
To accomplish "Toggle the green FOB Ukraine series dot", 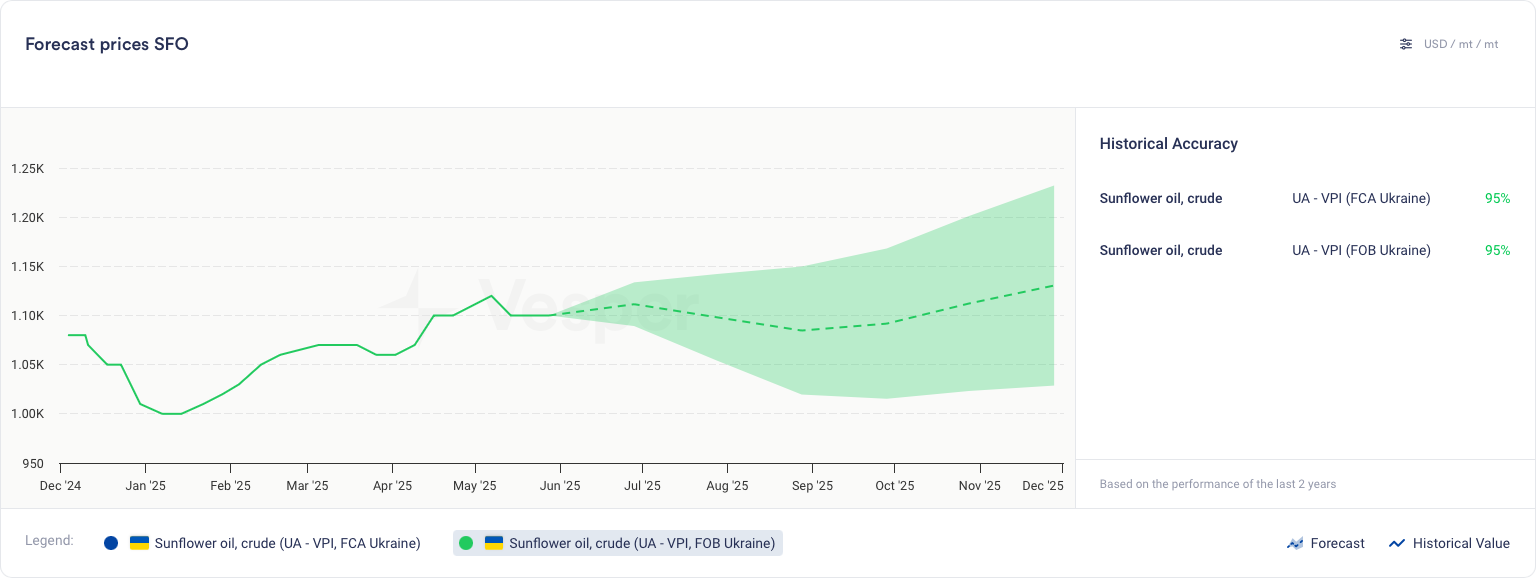I will (466, 543).
